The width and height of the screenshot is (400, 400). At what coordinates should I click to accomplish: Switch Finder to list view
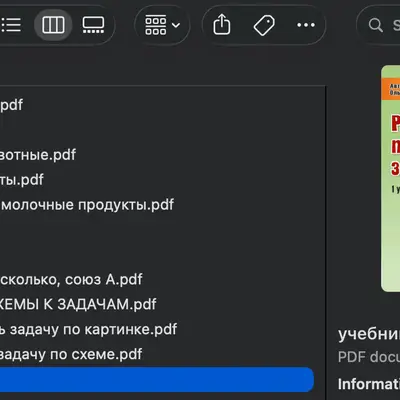(x=11, y=25)
